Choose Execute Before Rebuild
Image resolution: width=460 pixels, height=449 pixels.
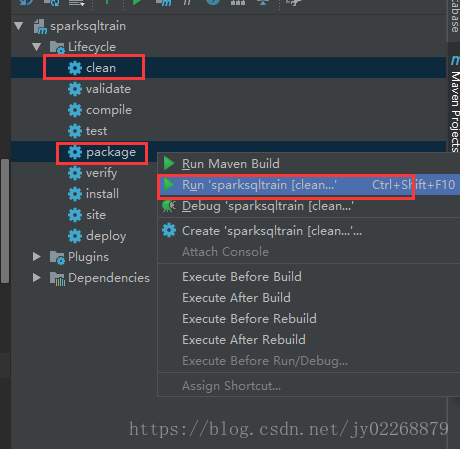click(309, 319)
